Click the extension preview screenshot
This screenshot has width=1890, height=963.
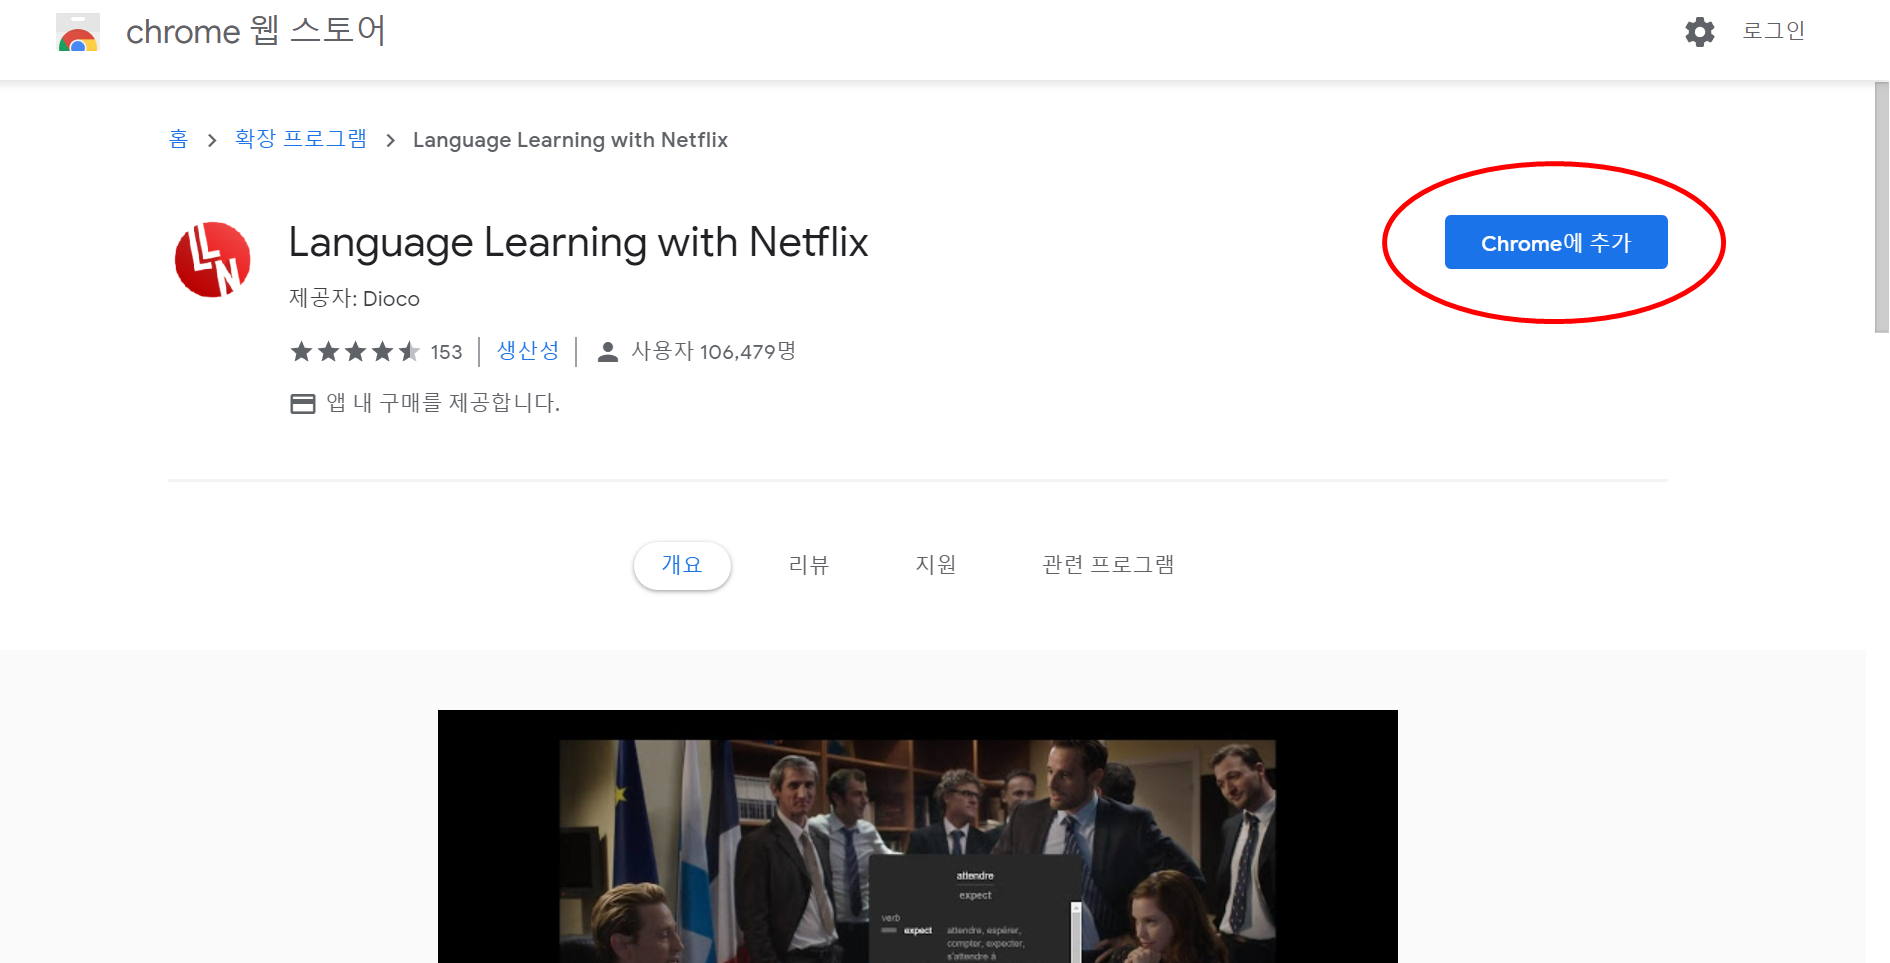pyautogui.click(x=917, y=836)
